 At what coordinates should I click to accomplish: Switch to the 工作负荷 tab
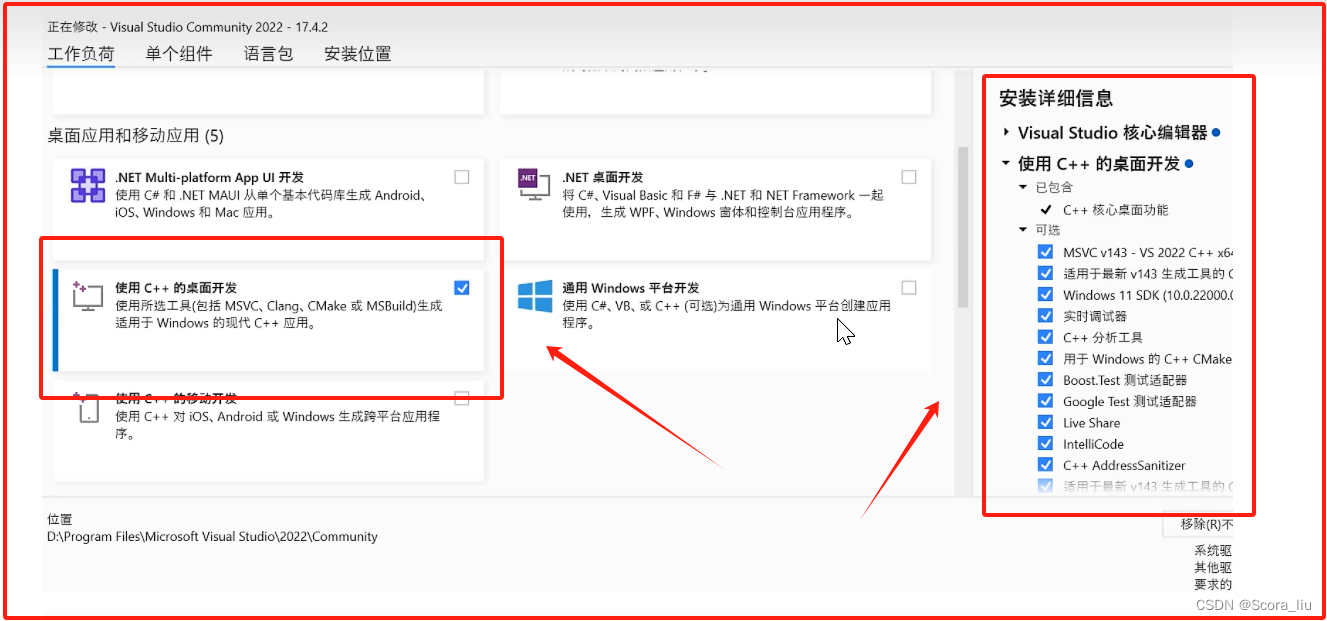81,54
